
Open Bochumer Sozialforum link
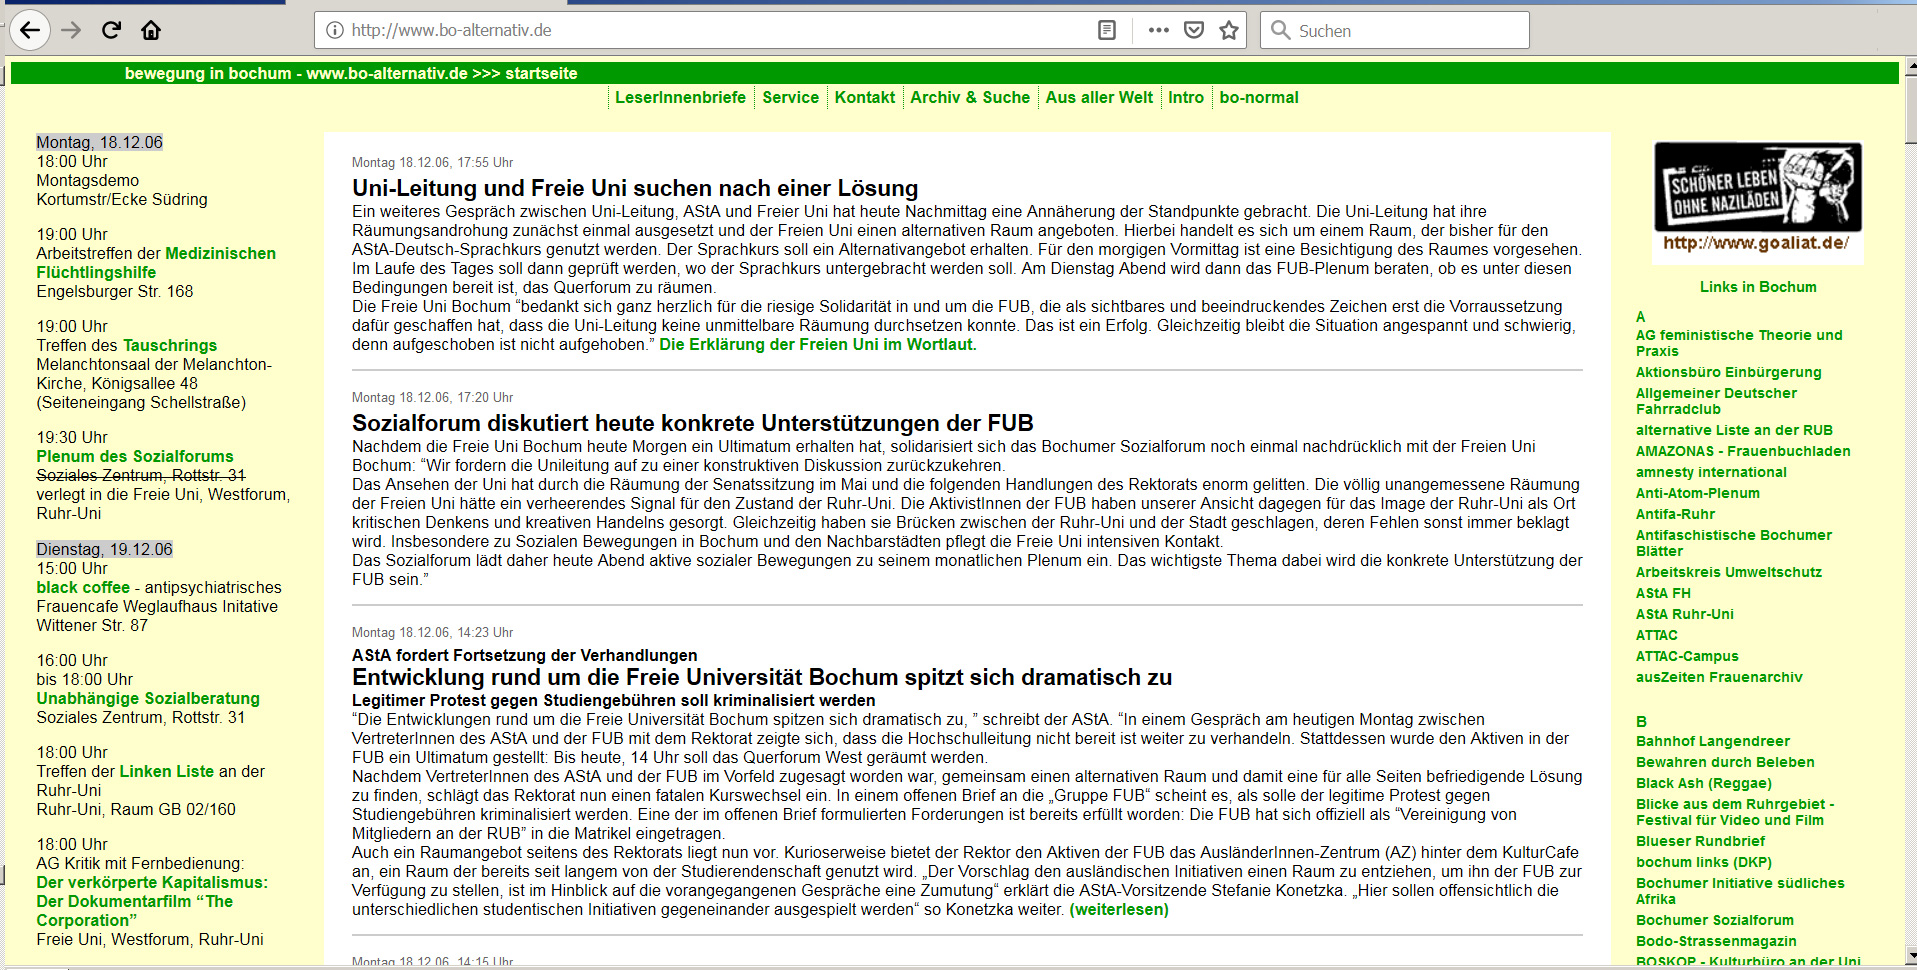[x=1715, y=920]
